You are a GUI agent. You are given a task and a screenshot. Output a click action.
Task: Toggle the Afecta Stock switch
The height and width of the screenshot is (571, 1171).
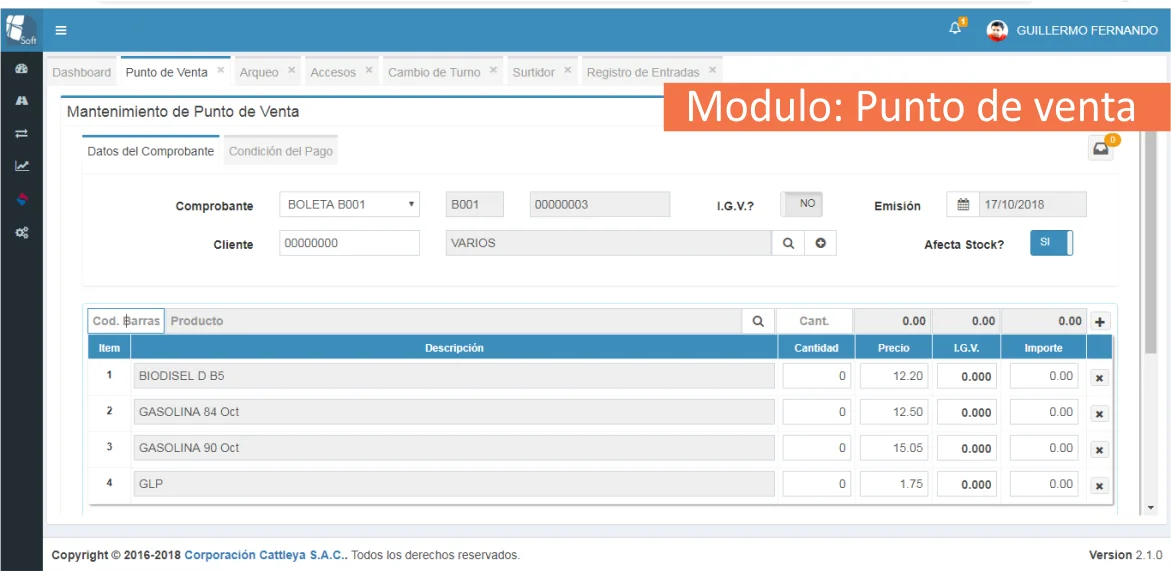[1051, 243]
